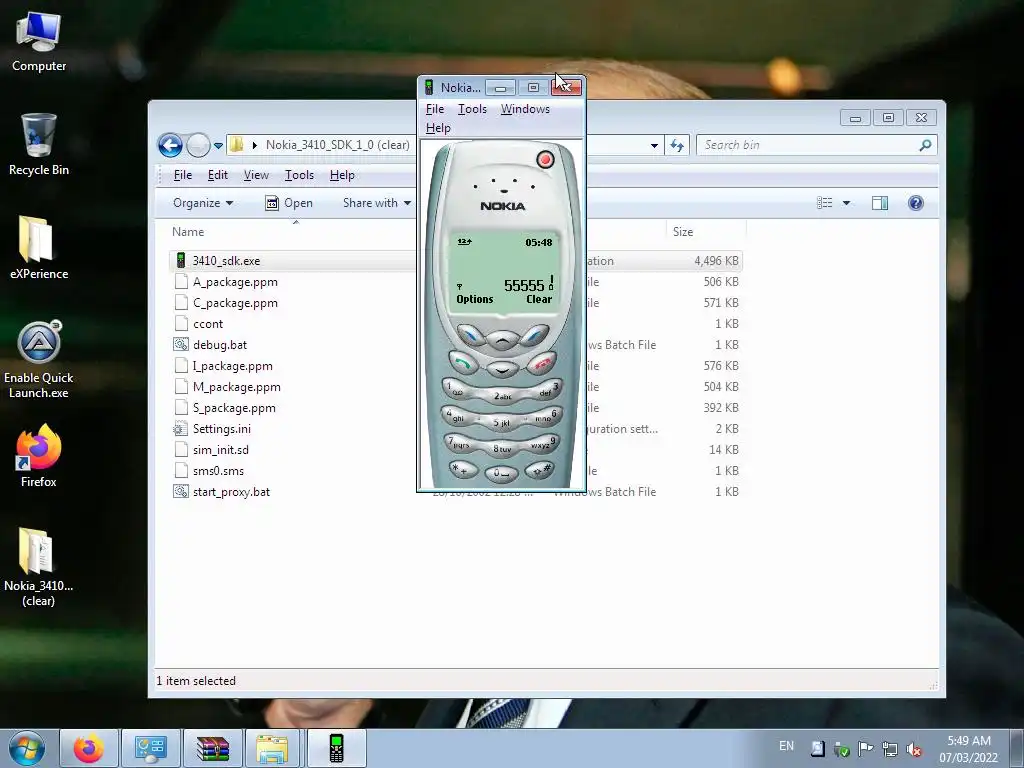Expand address bar history dropdown
This screenshot has width=1024, height=768.
(x=654, y=146)
